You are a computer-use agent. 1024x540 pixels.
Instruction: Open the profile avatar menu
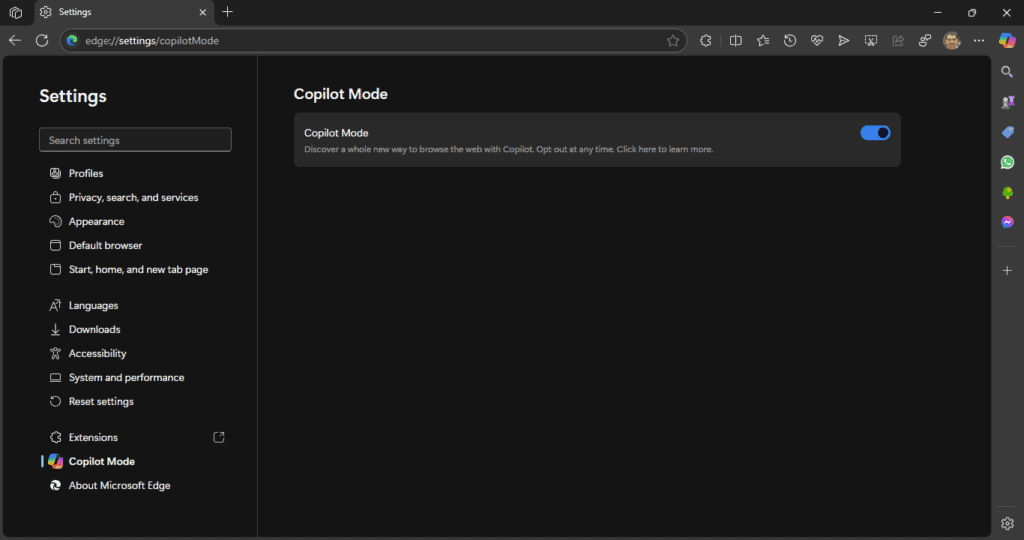pos(952,40)
